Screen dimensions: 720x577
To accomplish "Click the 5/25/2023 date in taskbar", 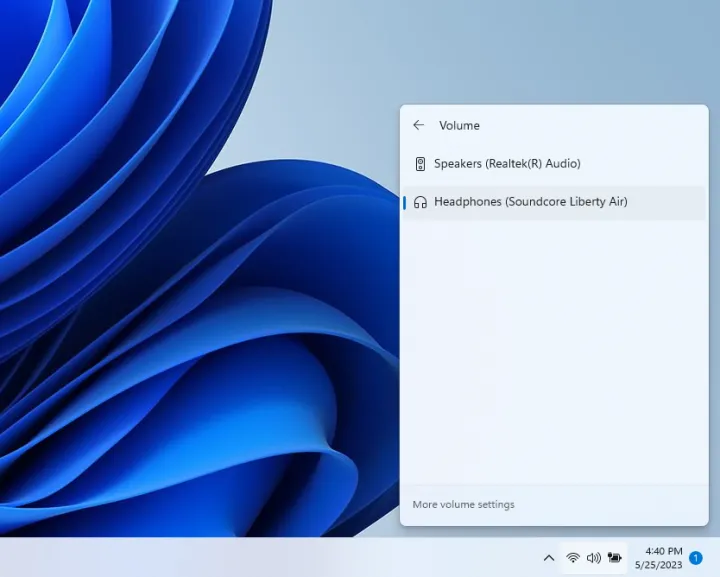I will point(658,564).
